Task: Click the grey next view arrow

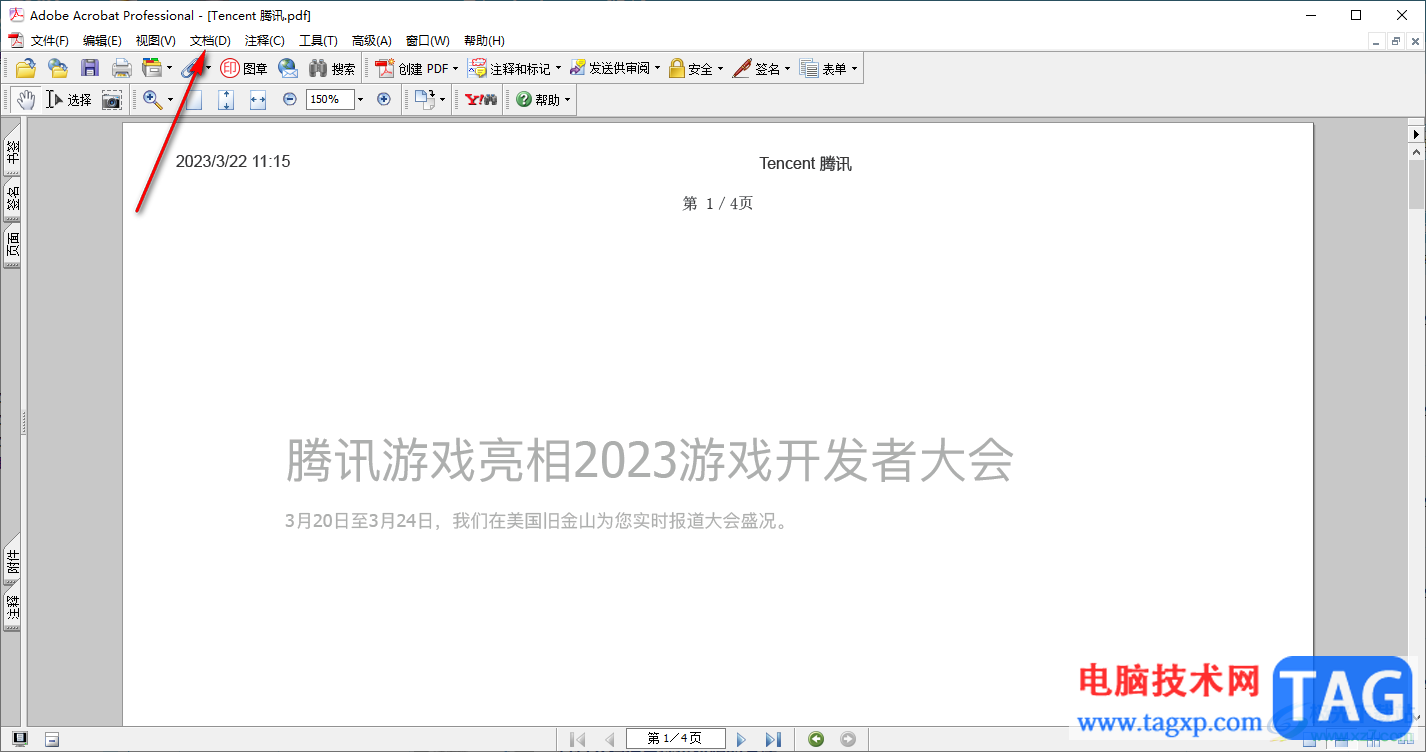Action: tap(848, 739)
